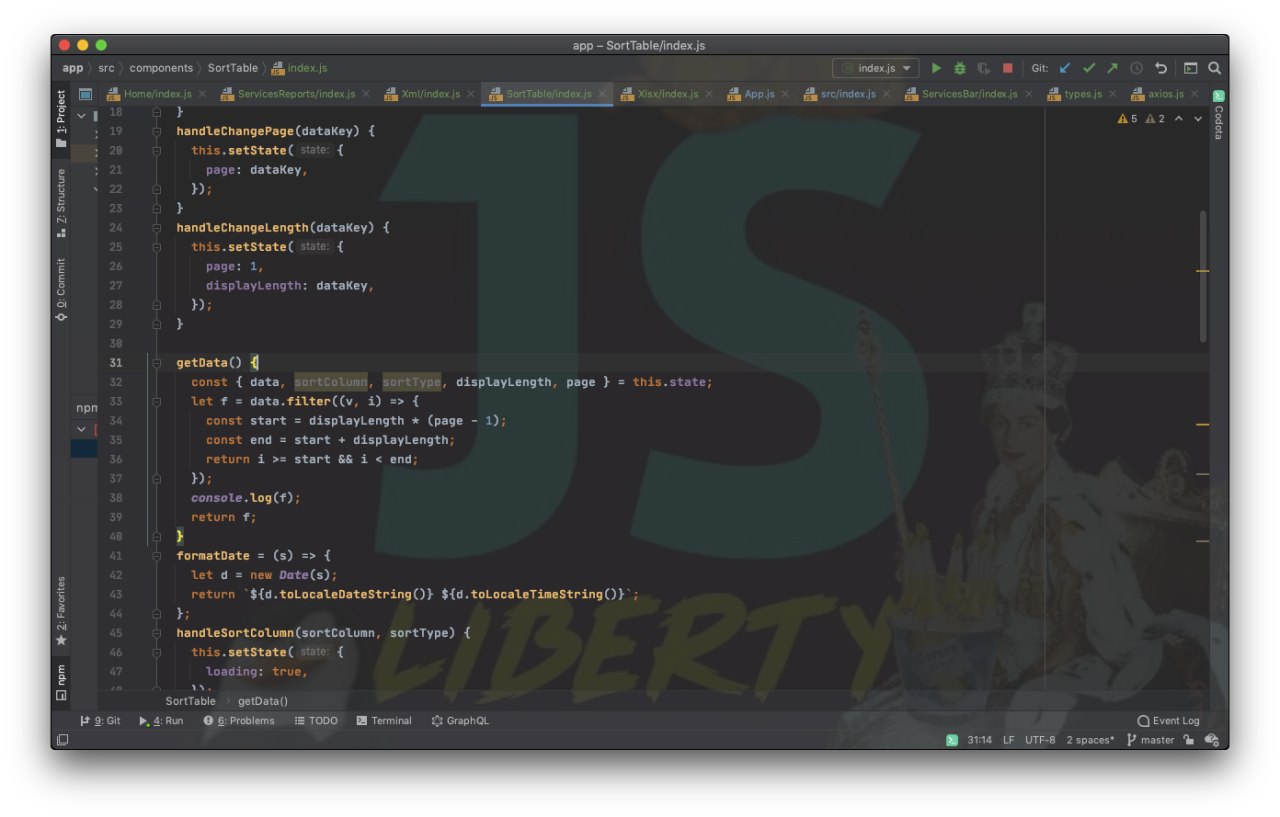Click the hide tool window icon beside editor tabs
The width and height of the screenshot is (1280, 817).
[85, 94]
